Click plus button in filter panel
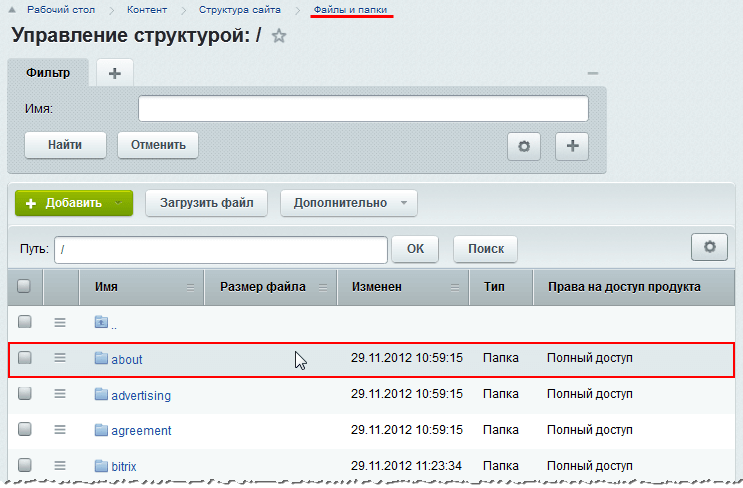Viewport: 743px width, 488px height. [572, 146]
